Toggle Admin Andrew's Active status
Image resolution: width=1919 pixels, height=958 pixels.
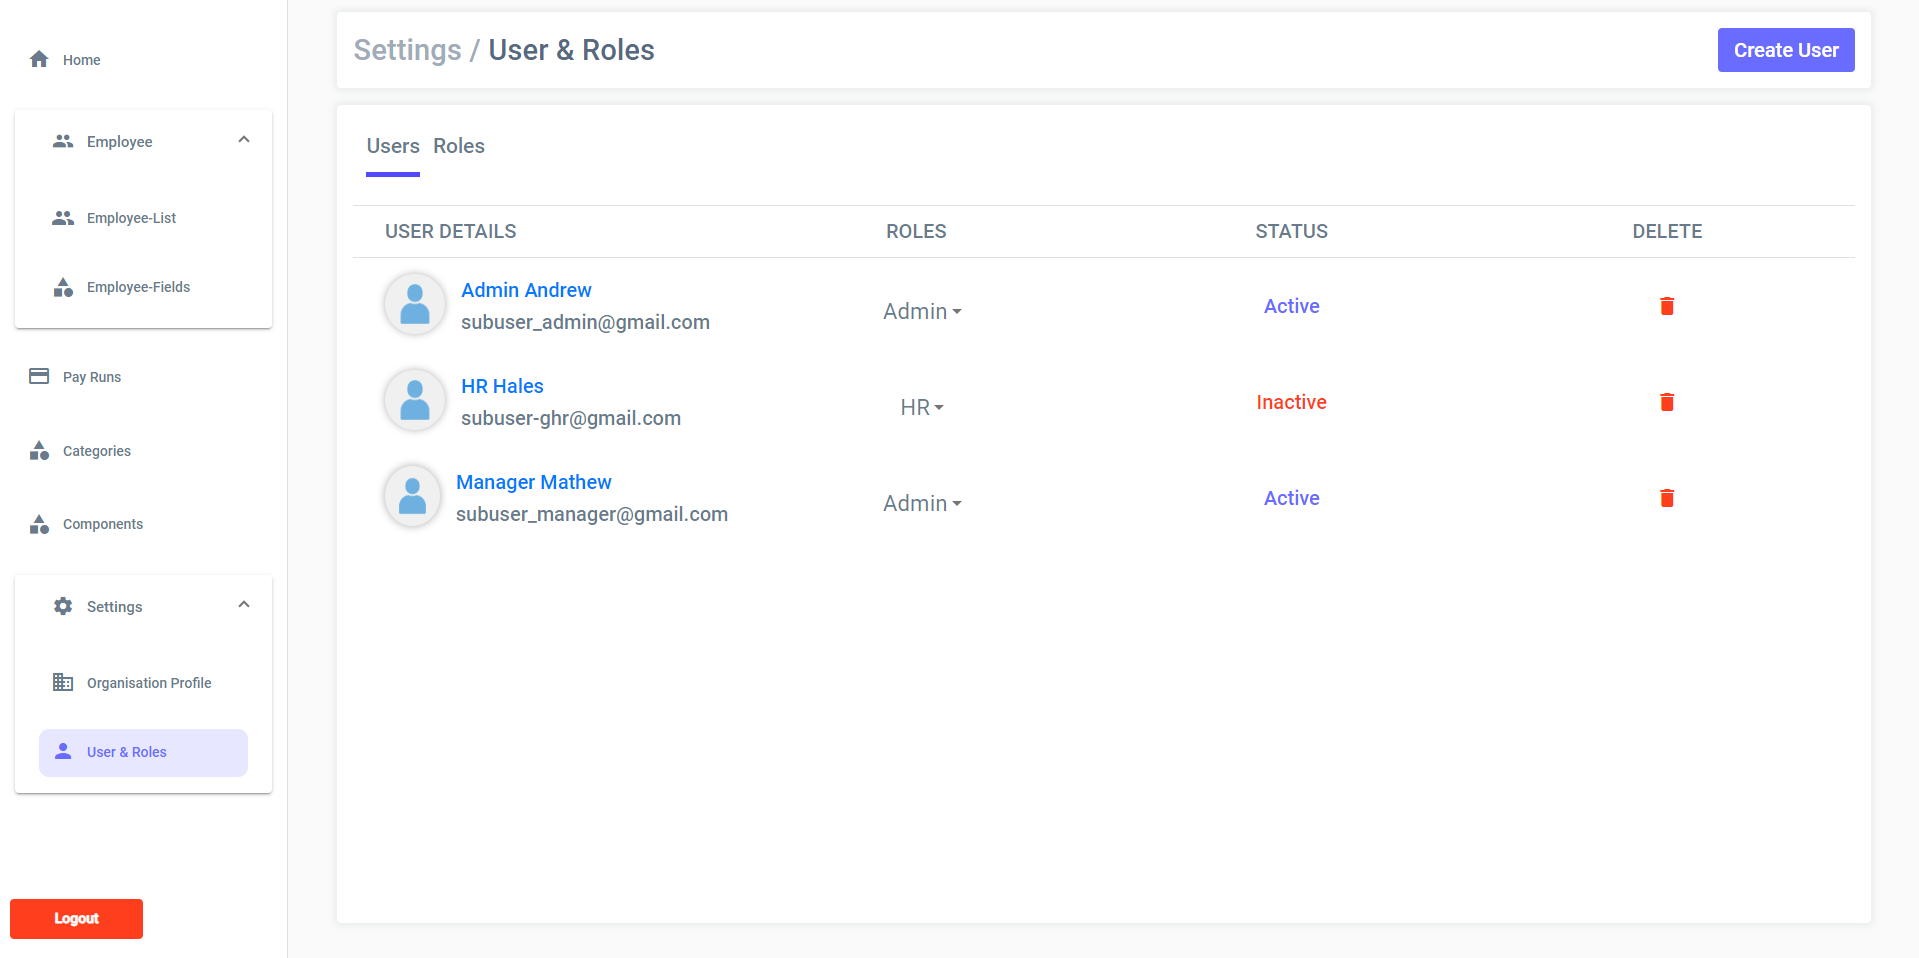[x=1291, y=306]
